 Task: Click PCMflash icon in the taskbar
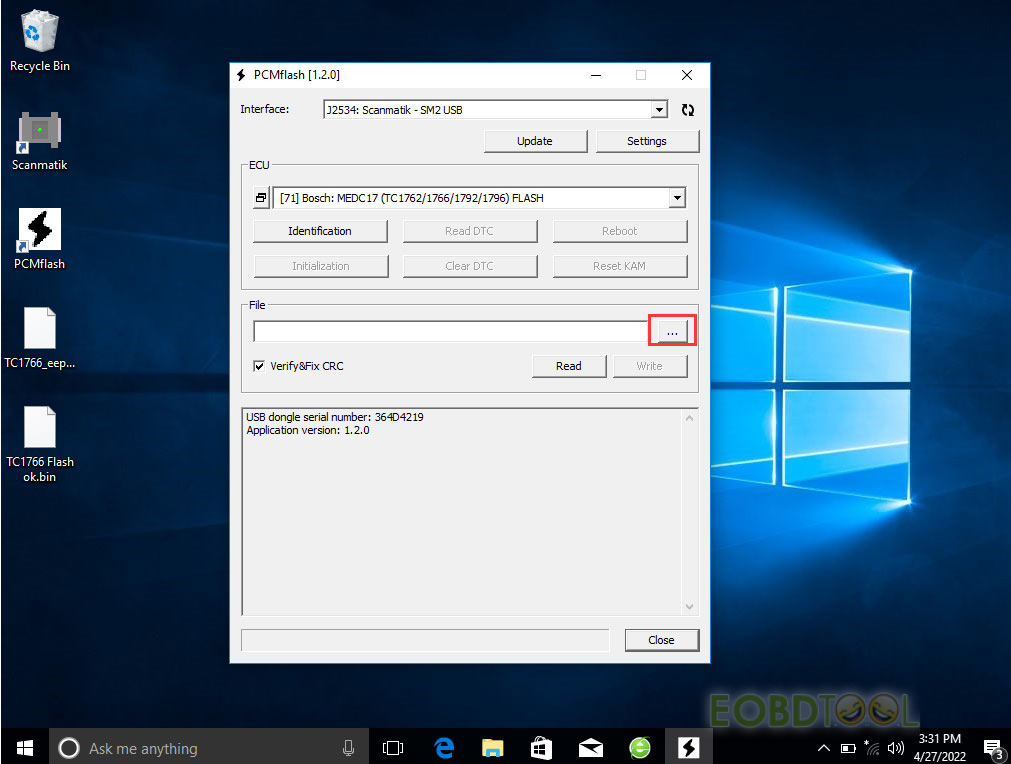pyautogui.click(x=688, y=747)
